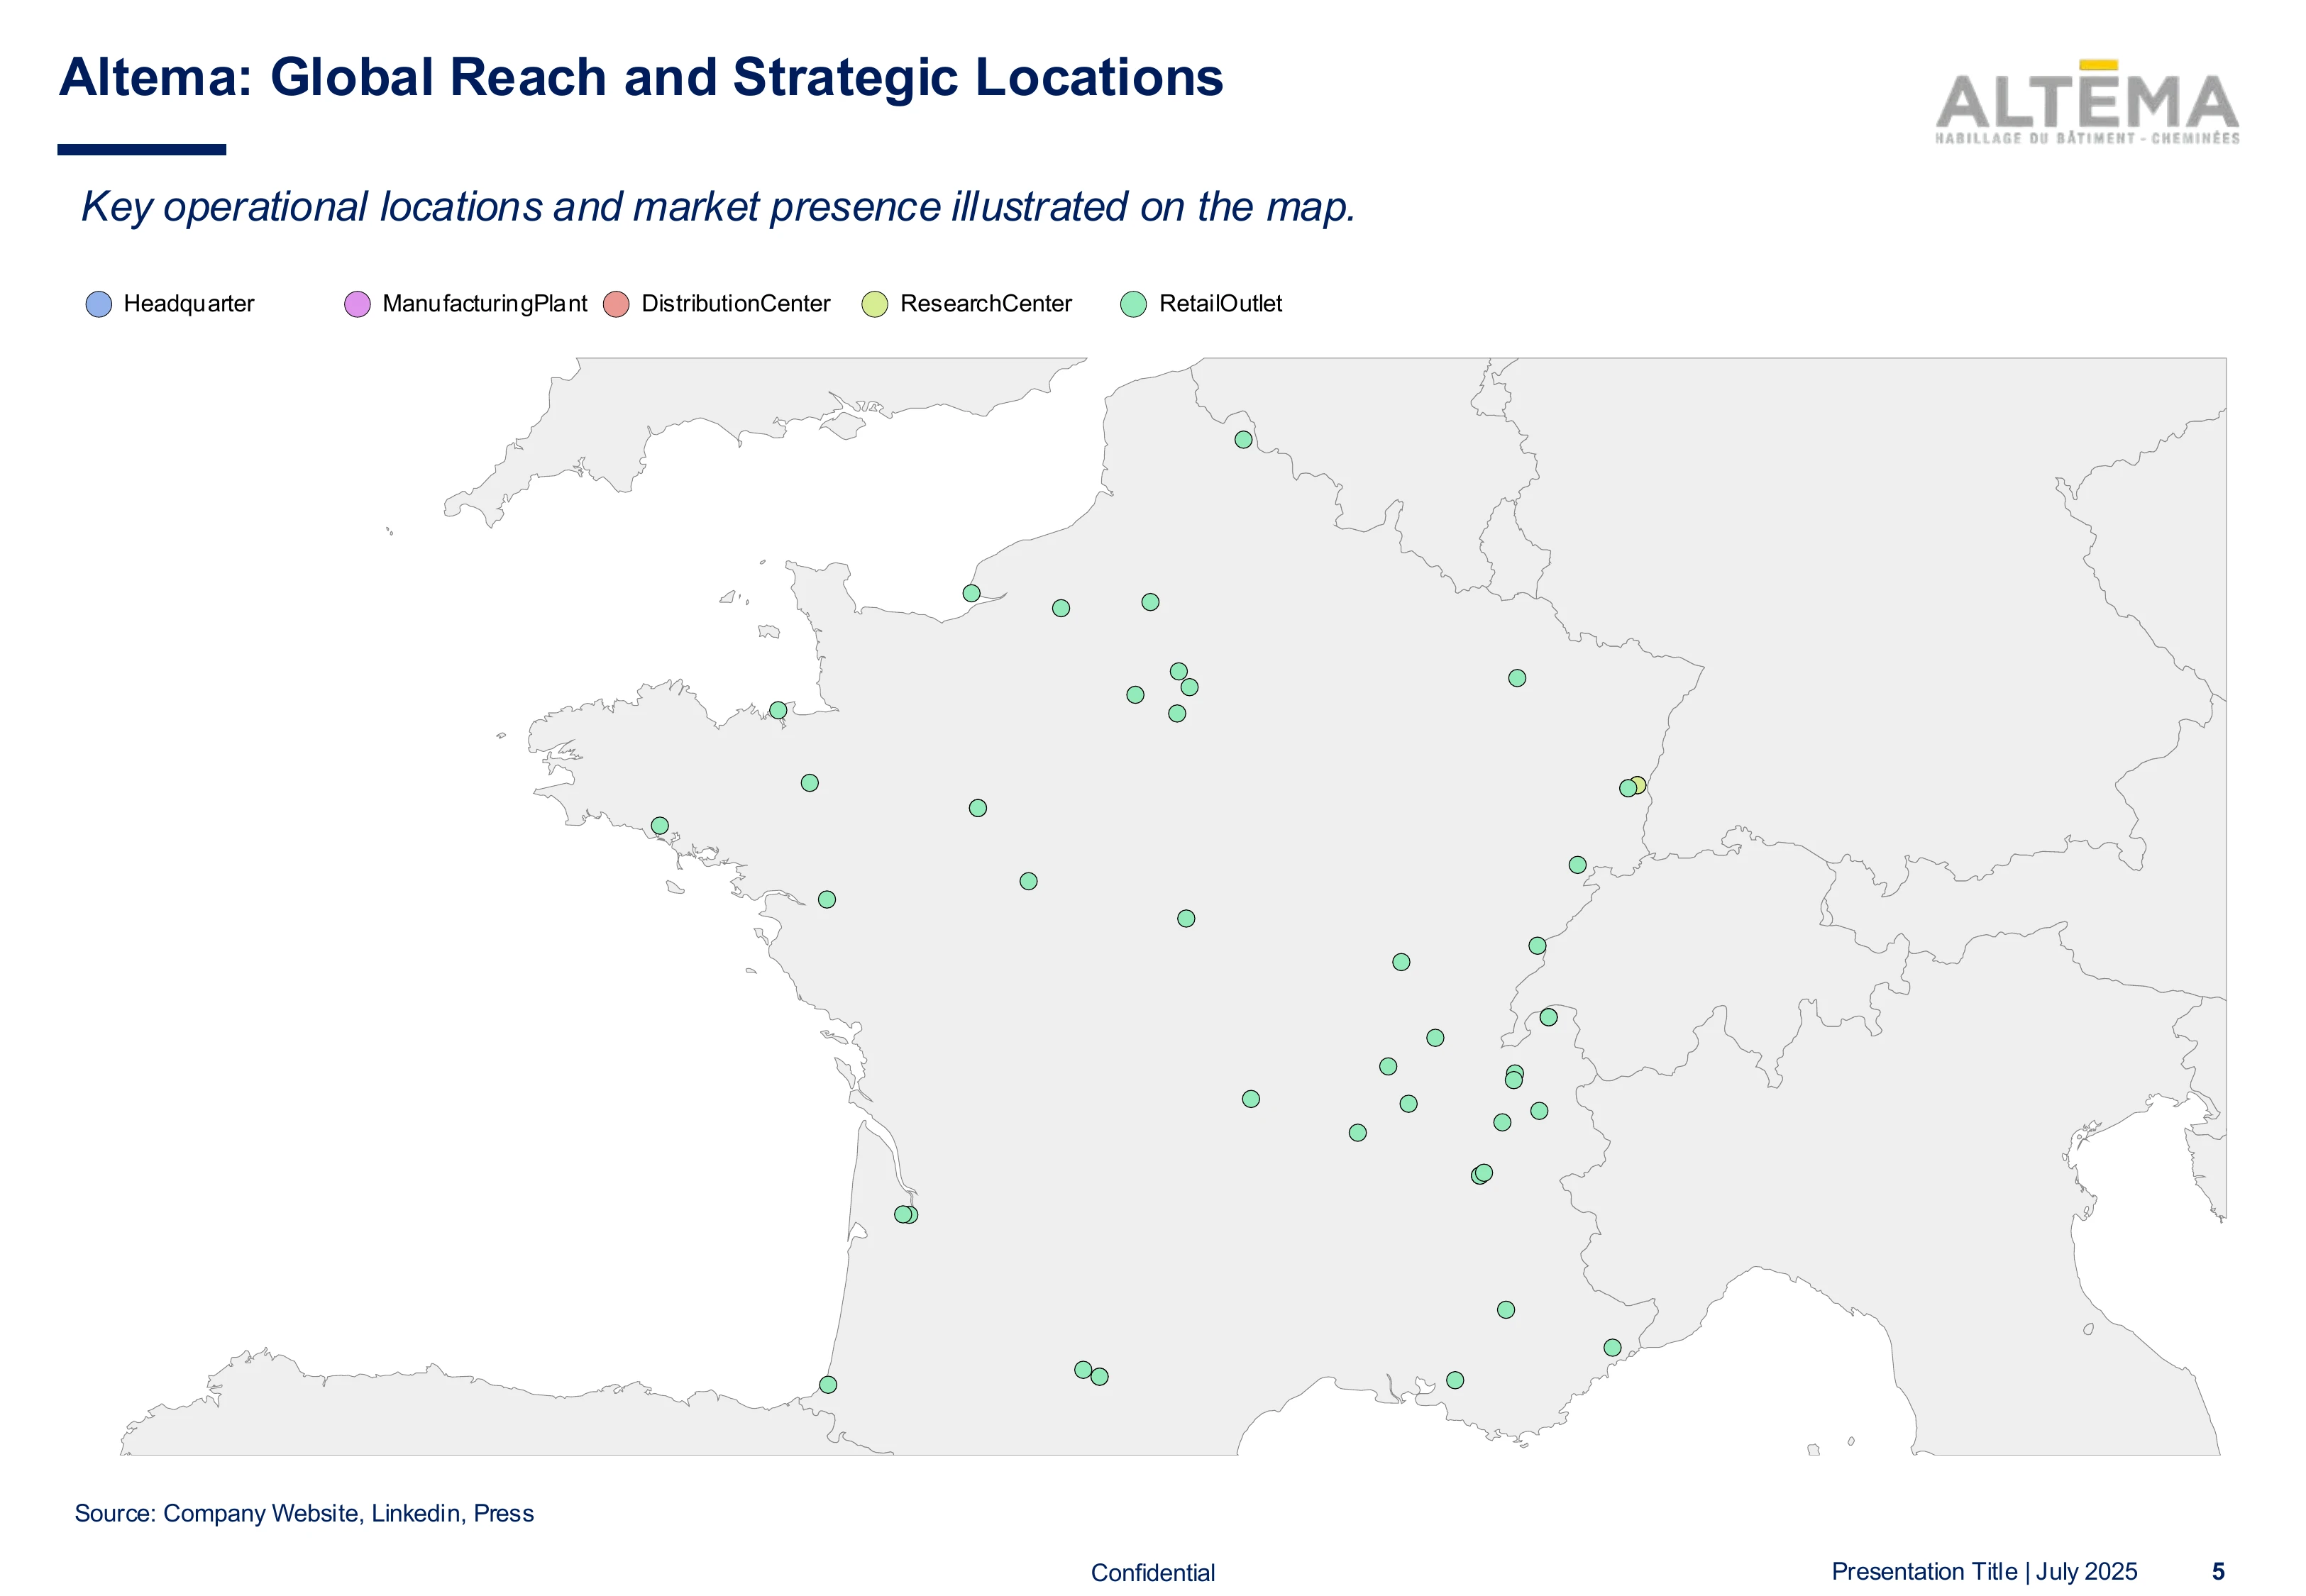2306x1596 pixels.
Task: Click the slide title 'Altema: Global Reach and Strategic Locations'
Action: point(641,77)
